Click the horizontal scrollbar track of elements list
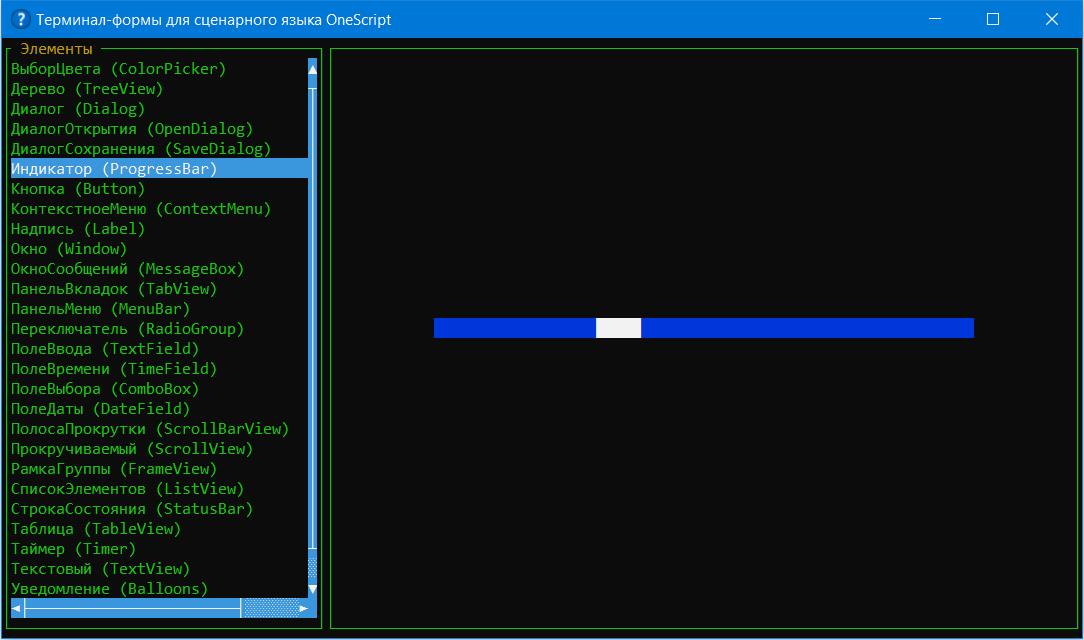 tap(130, 608)
